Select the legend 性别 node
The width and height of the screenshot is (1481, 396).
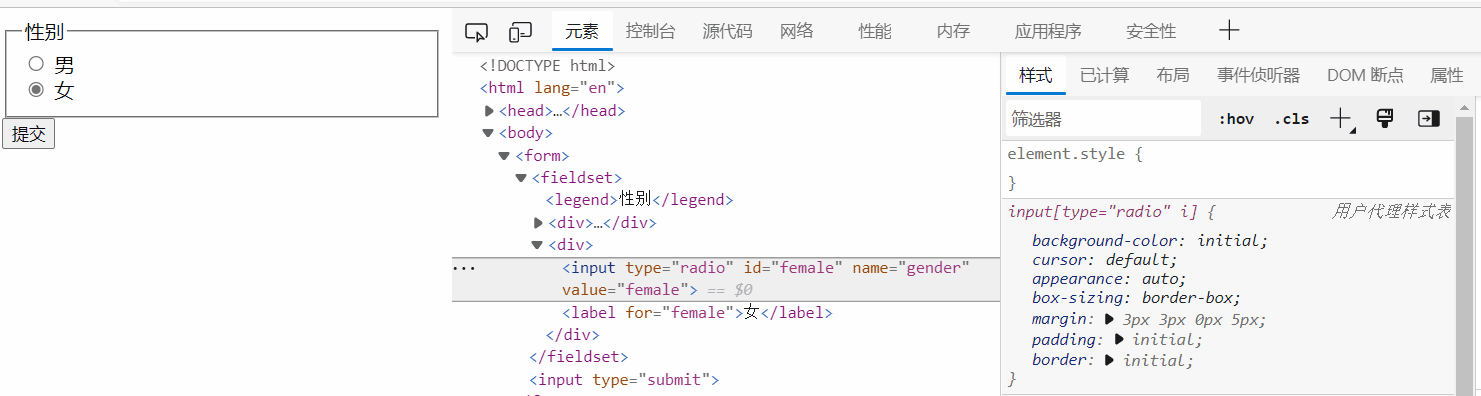[x=640, y=200]
